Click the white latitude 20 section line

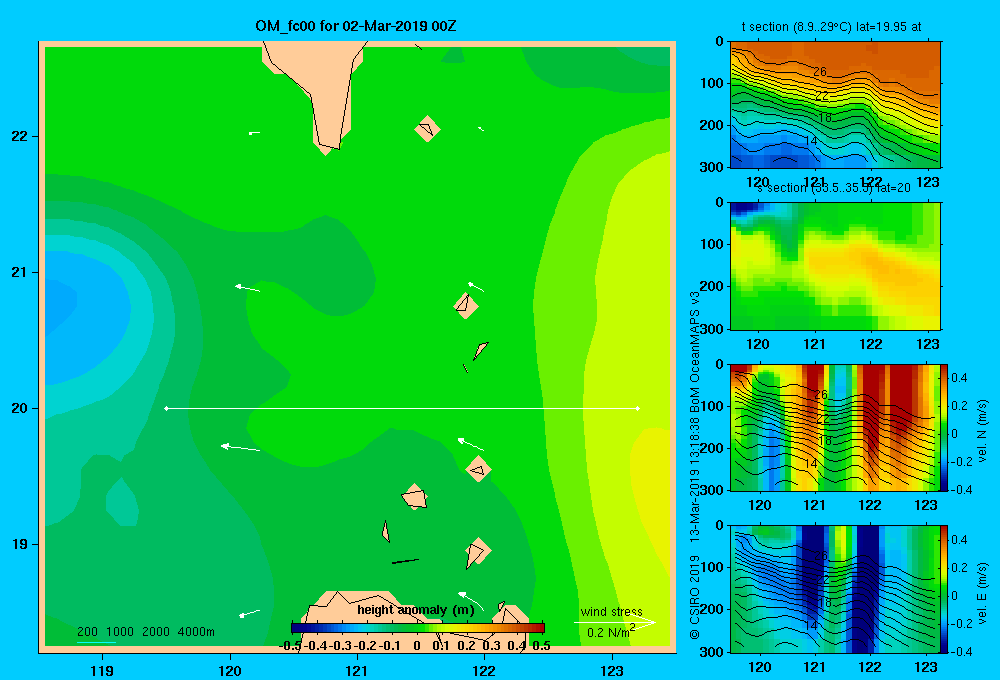coord(402,408)
